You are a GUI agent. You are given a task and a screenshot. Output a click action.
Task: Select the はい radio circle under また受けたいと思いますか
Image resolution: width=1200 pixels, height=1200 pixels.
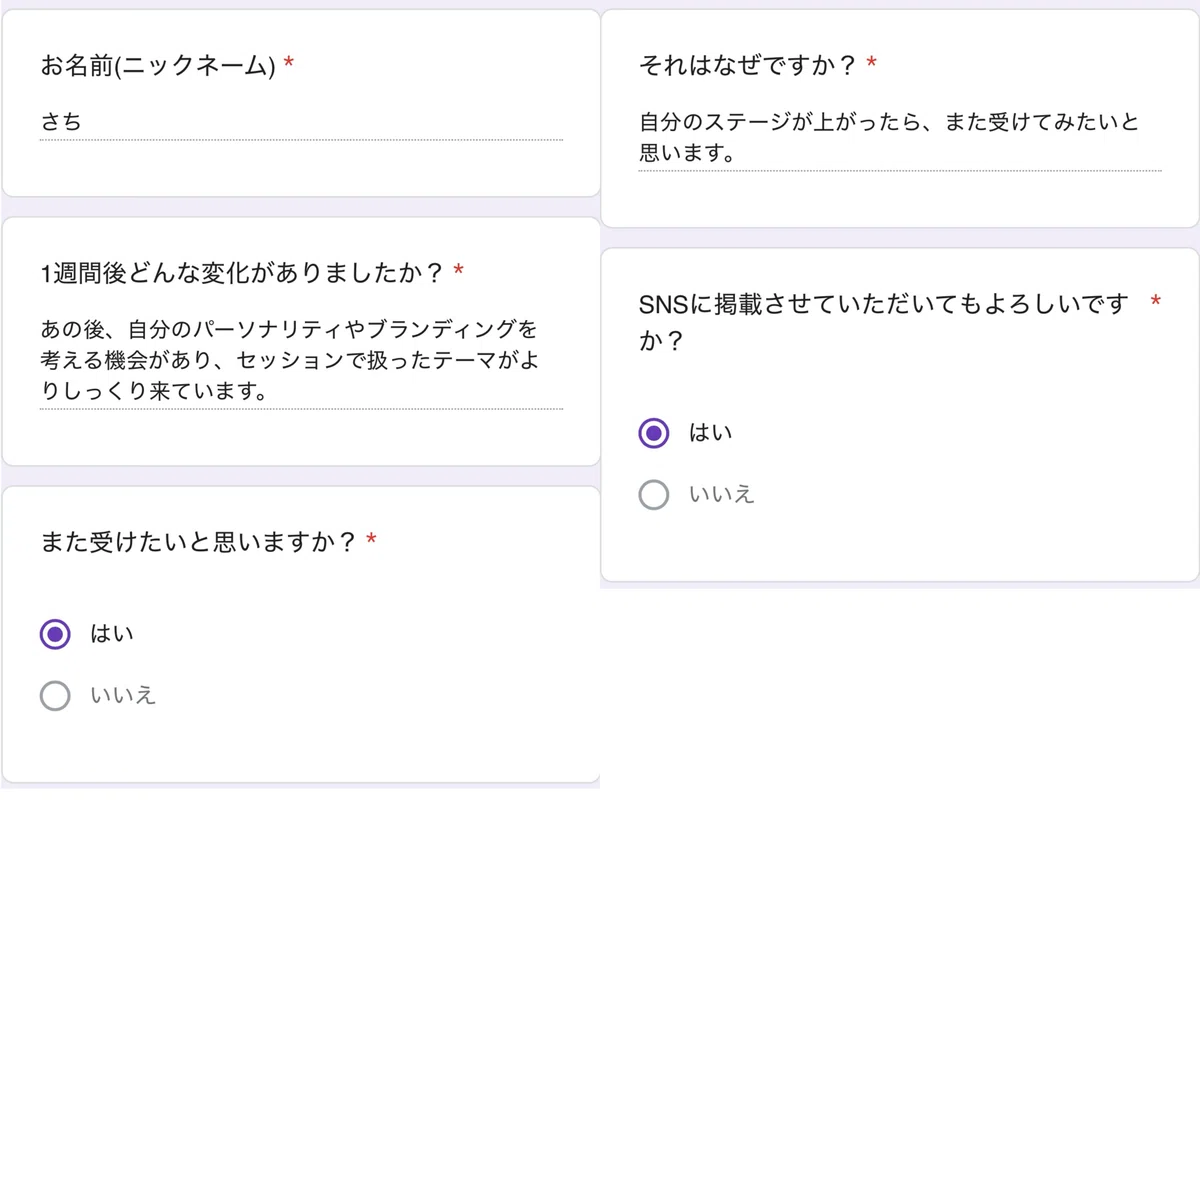coord(55,634)
